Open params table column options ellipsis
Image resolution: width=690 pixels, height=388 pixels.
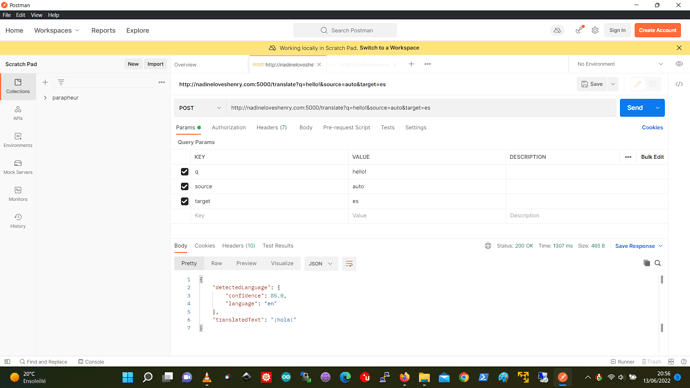click(628, 157)
